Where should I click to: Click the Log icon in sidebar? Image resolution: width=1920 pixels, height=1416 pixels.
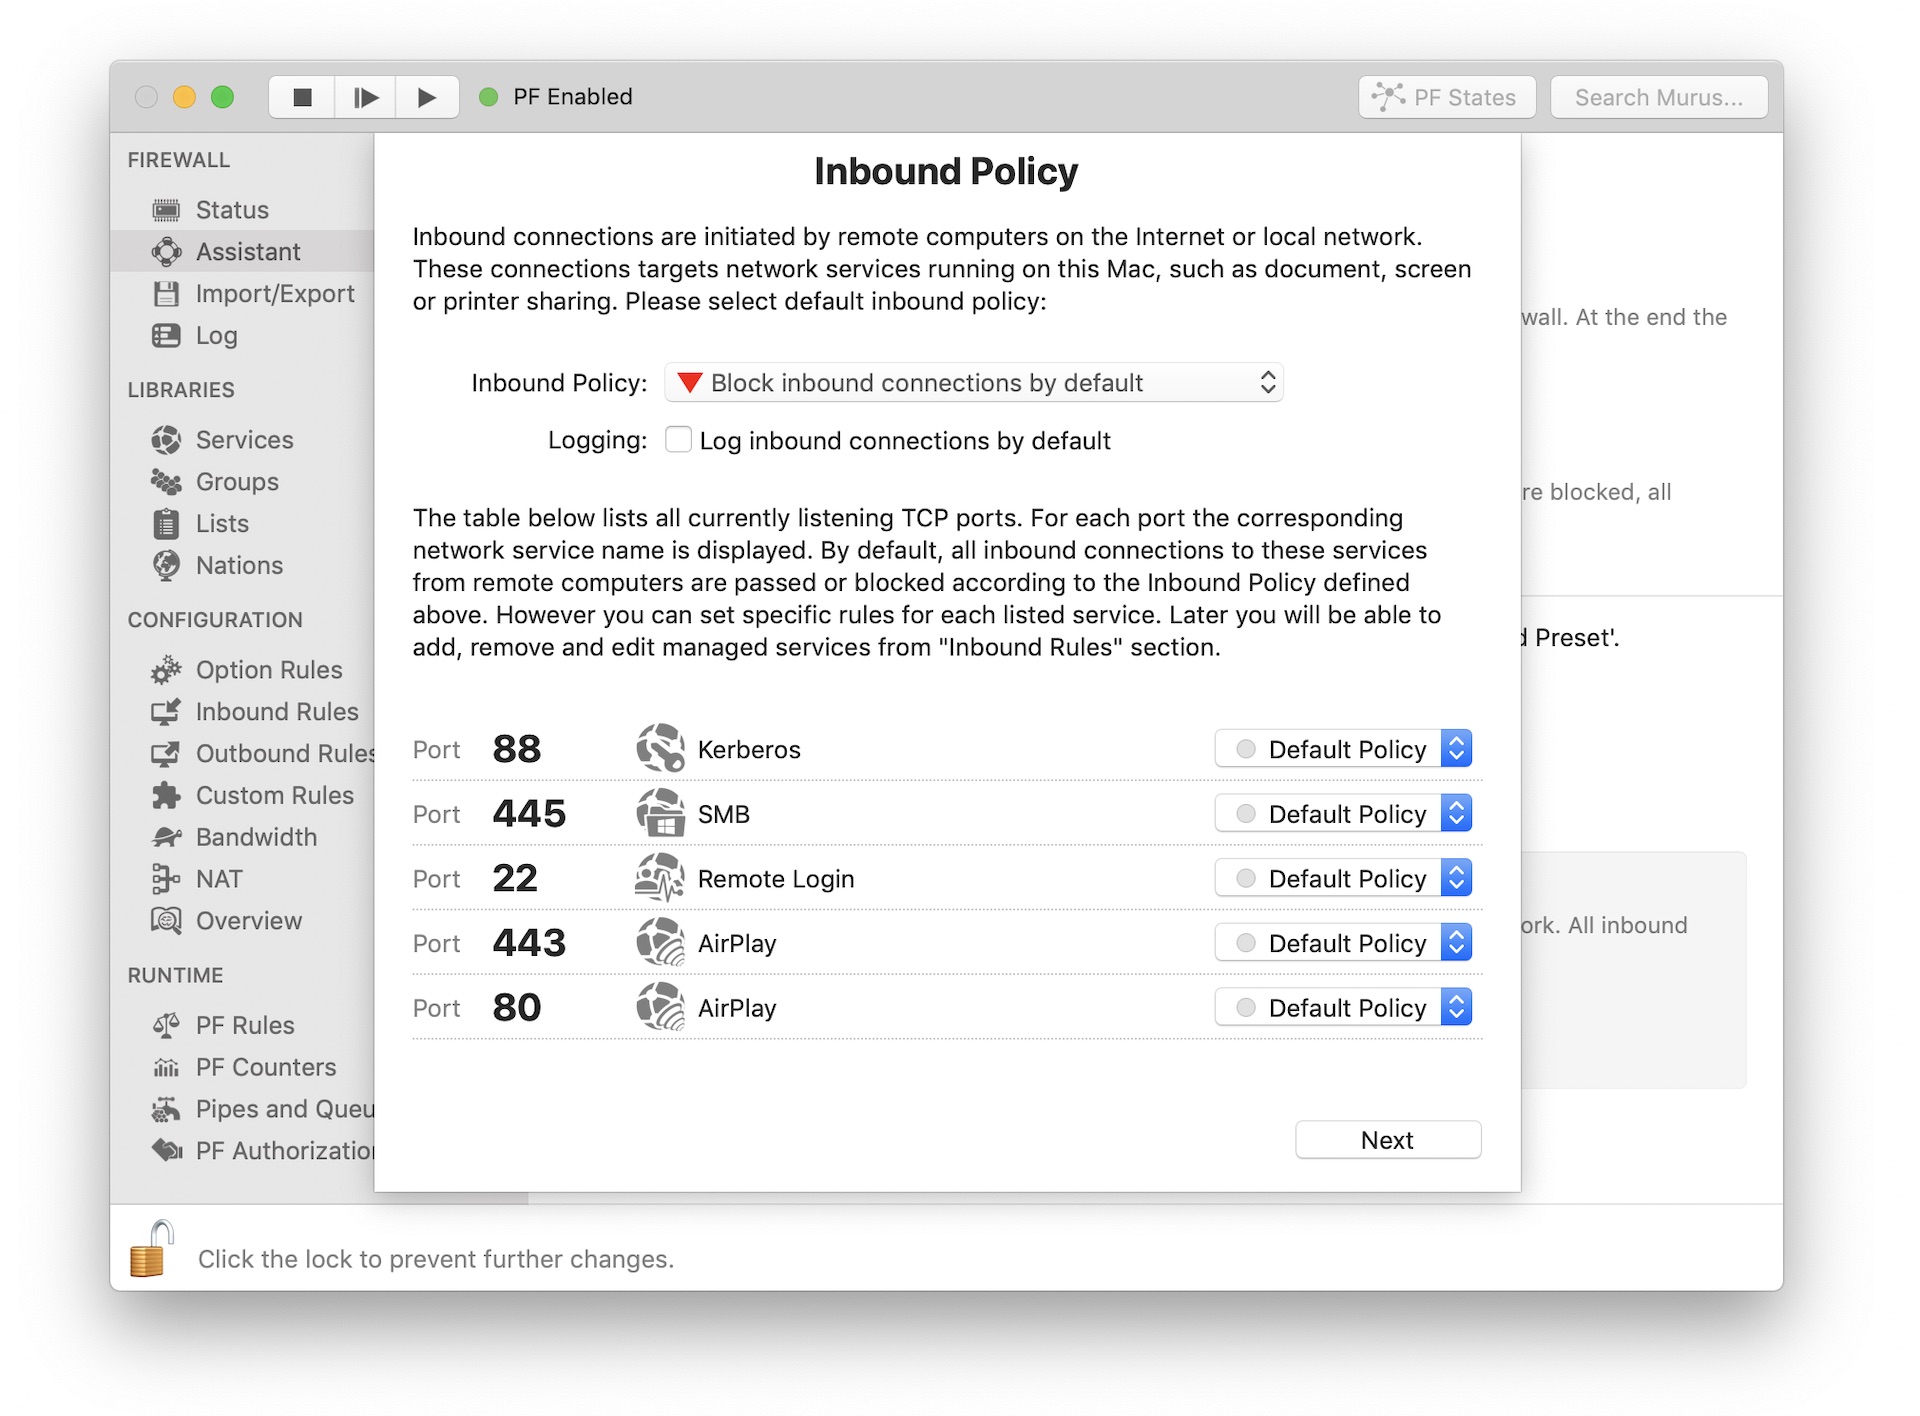166,336
